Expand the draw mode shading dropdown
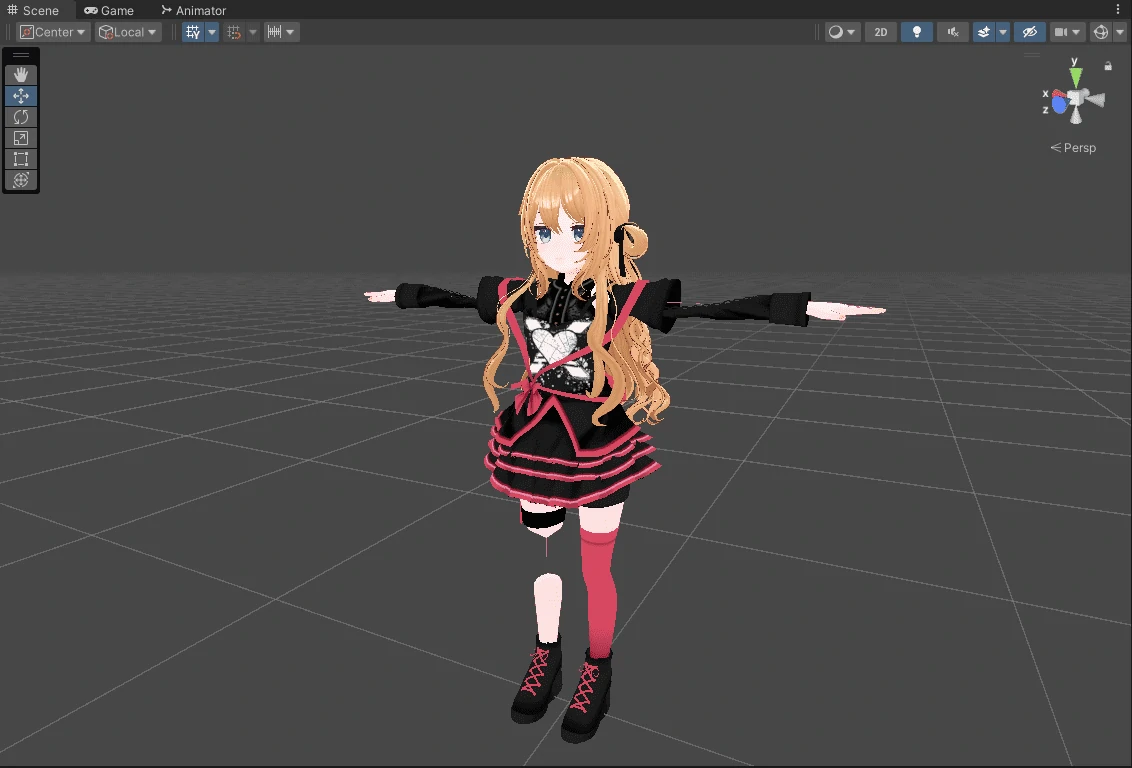The image size is (1132, 768). [x=842, y=32]
